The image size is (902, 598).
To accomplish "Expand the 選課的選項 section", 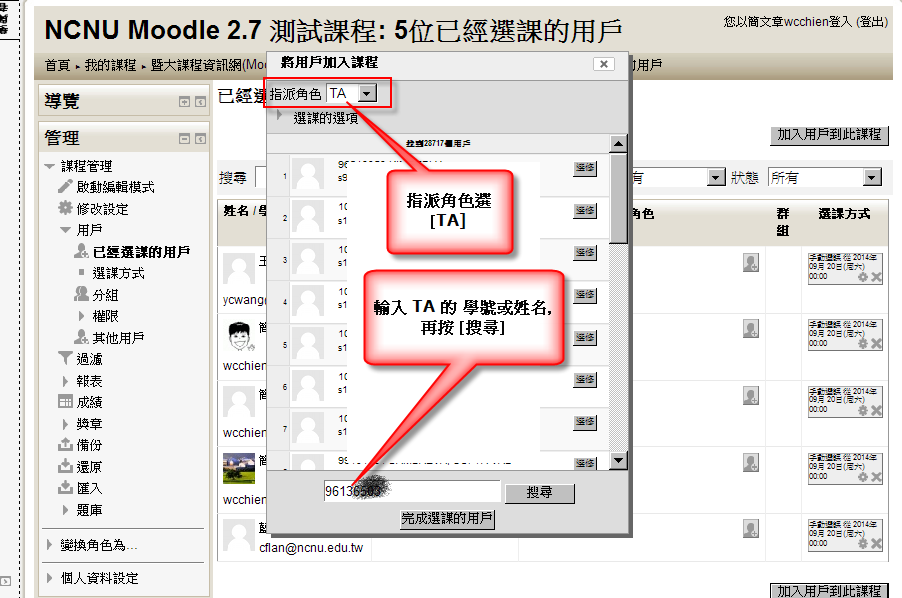I will [280, 118].
